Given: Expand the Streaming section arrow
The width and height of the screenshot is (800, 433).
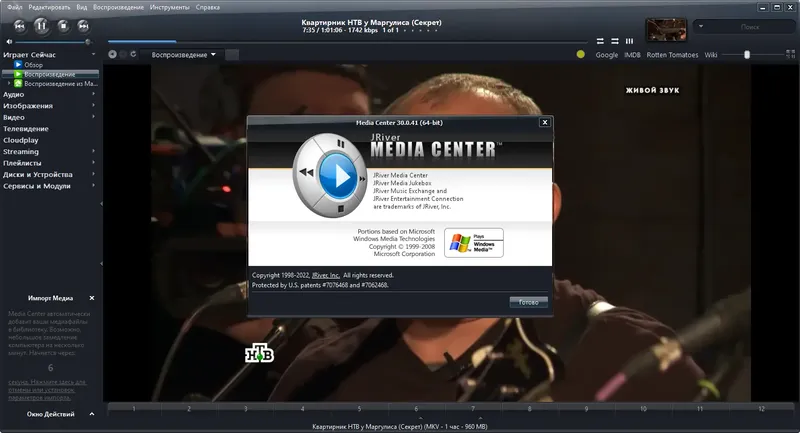Looking at the screenshot, I should pos(93,151).
